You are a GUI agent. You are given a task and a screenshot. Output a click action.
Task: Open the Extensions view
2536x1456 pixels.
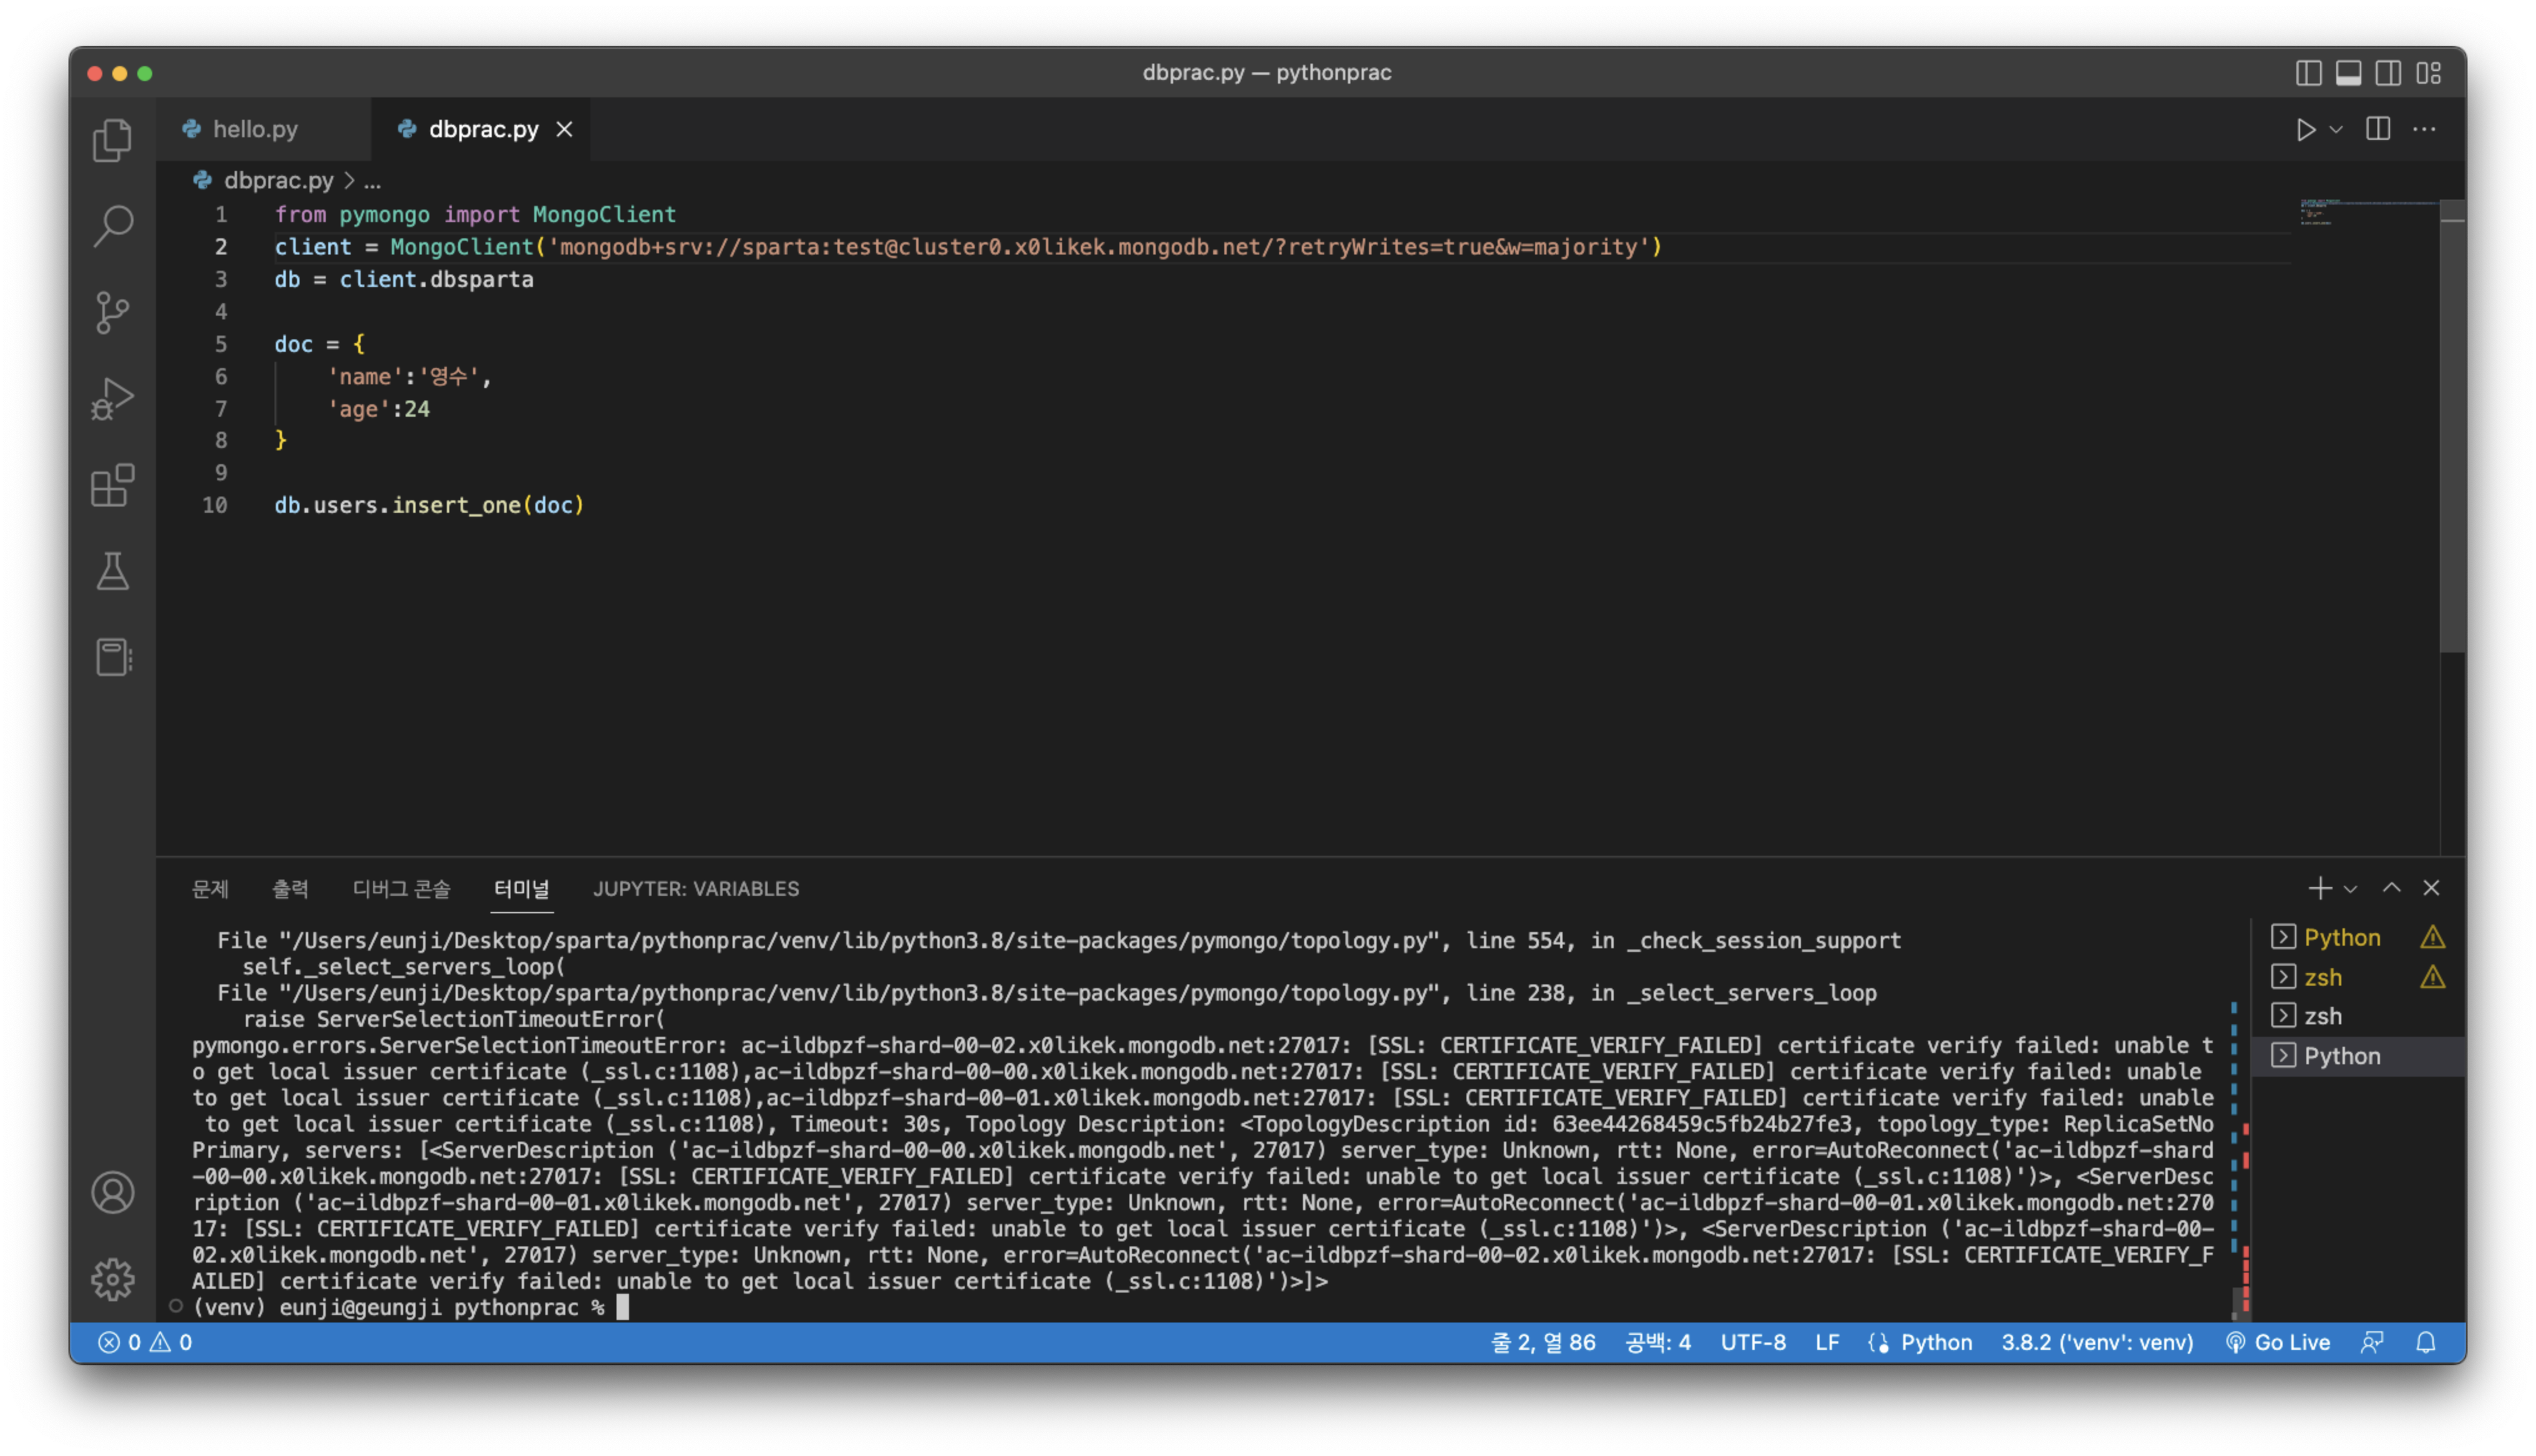tap(112, 486)
